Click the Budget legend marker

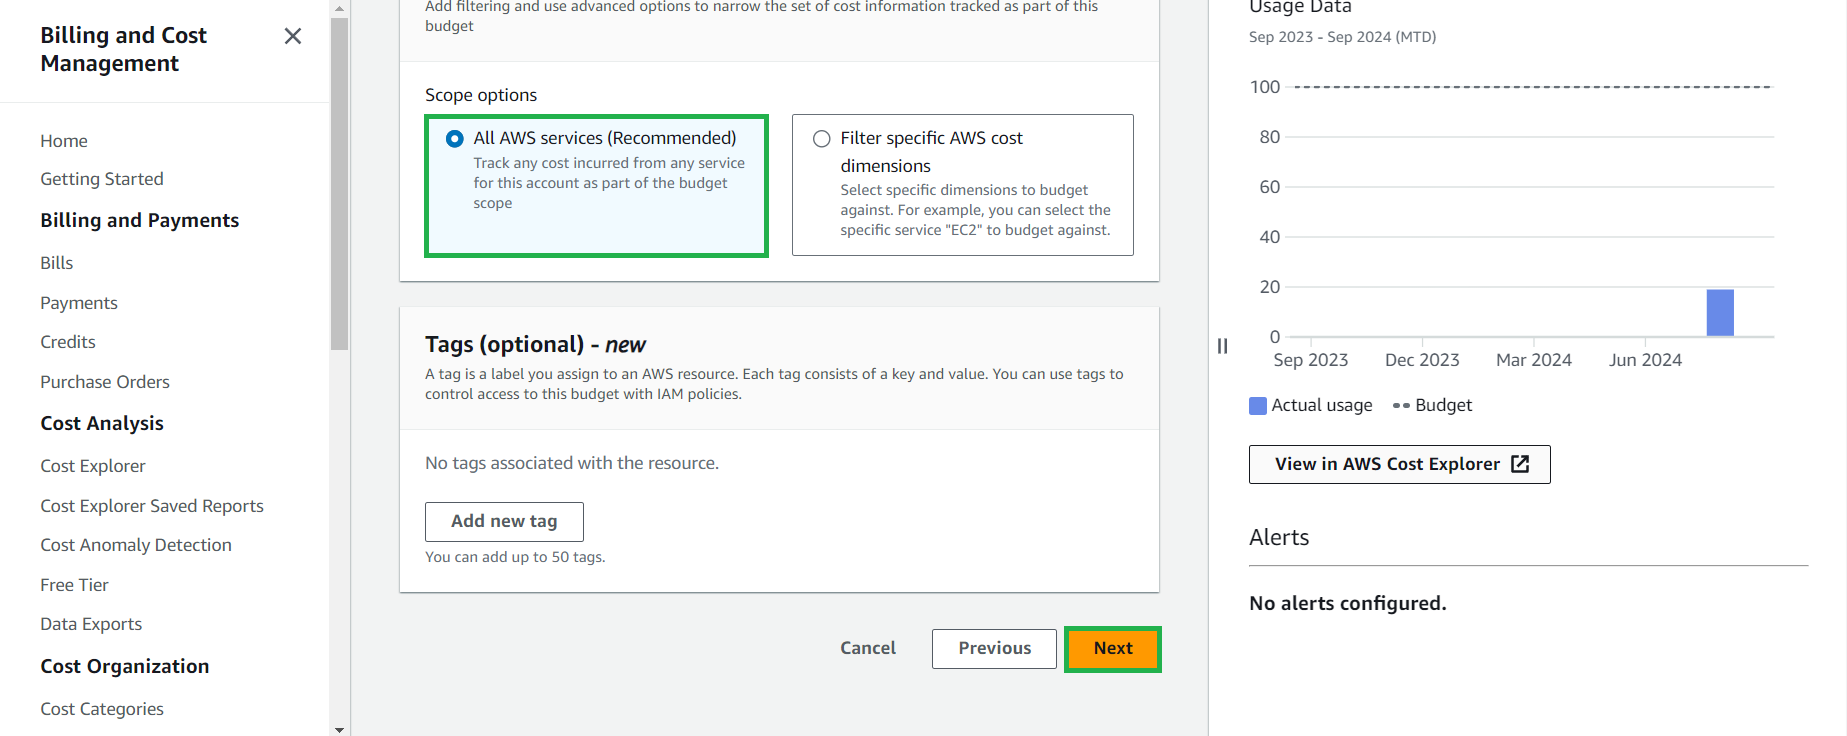coord(1401,405)
